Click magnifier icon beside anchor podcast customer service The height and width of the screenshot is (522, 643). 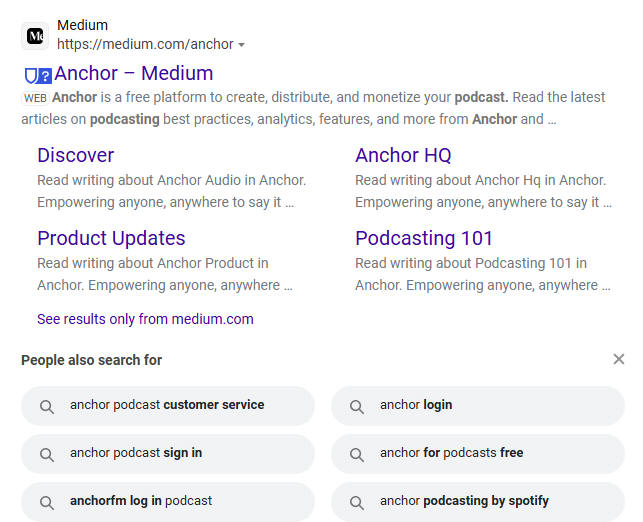[x=47, y=407]
